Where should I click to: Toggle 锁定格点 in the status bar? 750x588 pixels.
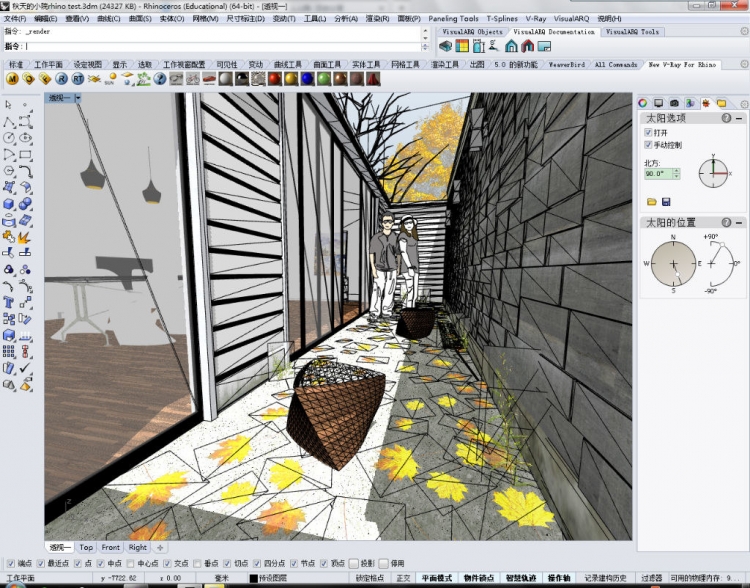click(372, 578)
